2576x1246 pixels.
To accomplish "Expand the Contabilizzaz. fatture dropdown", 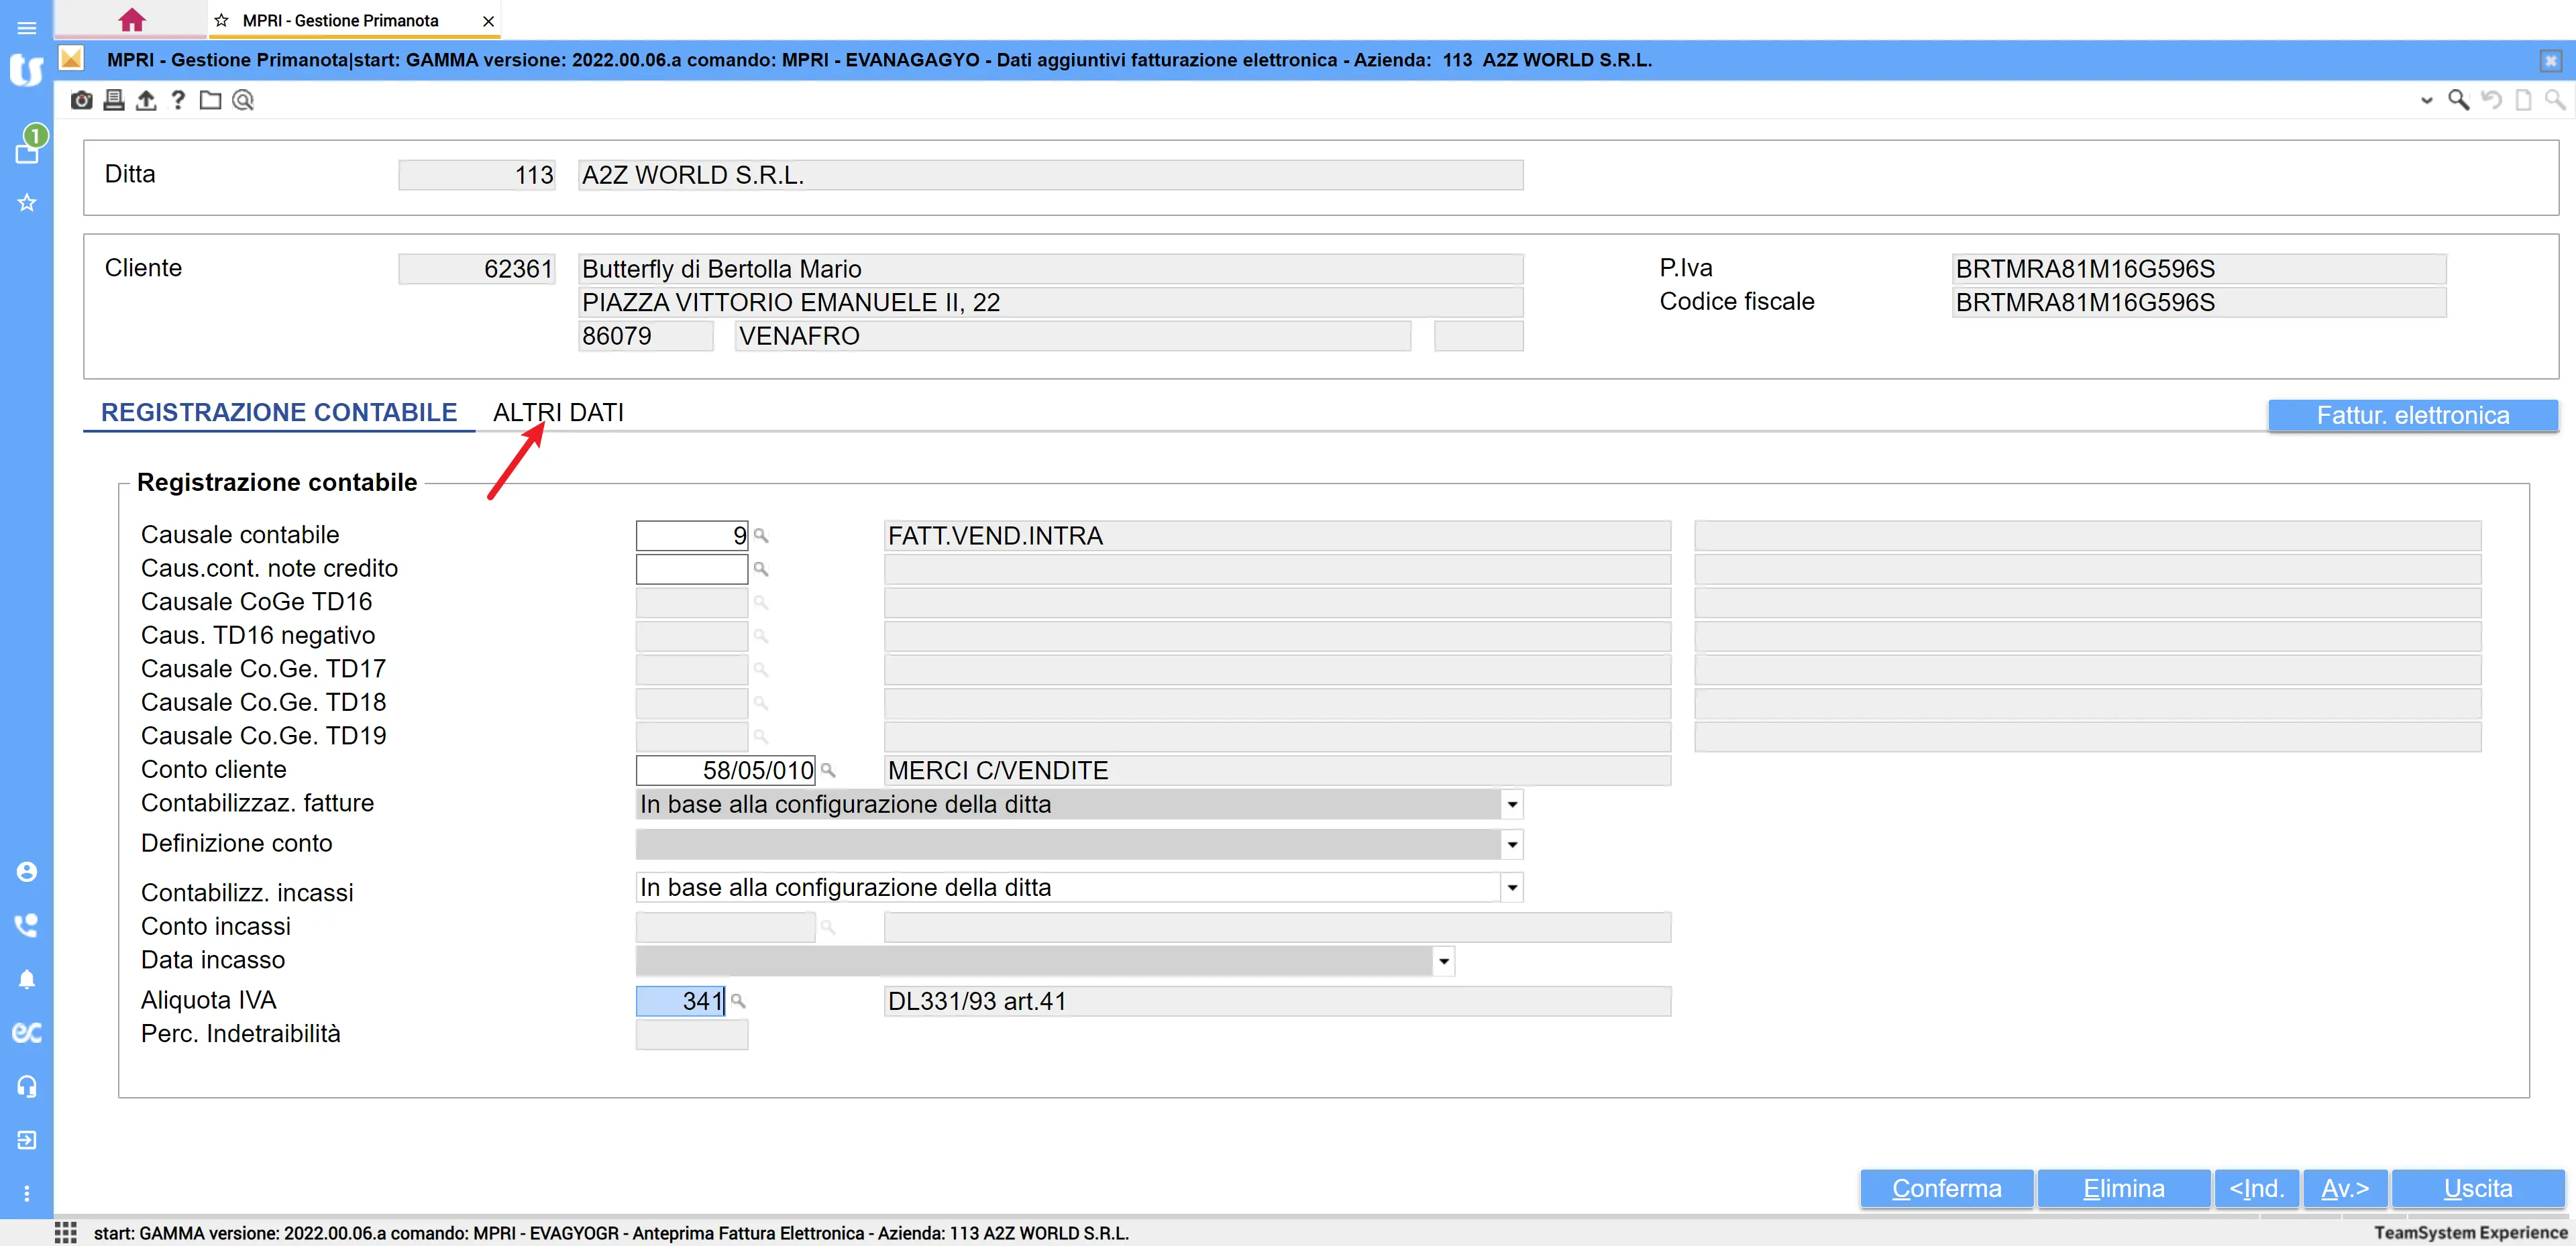I will point(1512,805).
